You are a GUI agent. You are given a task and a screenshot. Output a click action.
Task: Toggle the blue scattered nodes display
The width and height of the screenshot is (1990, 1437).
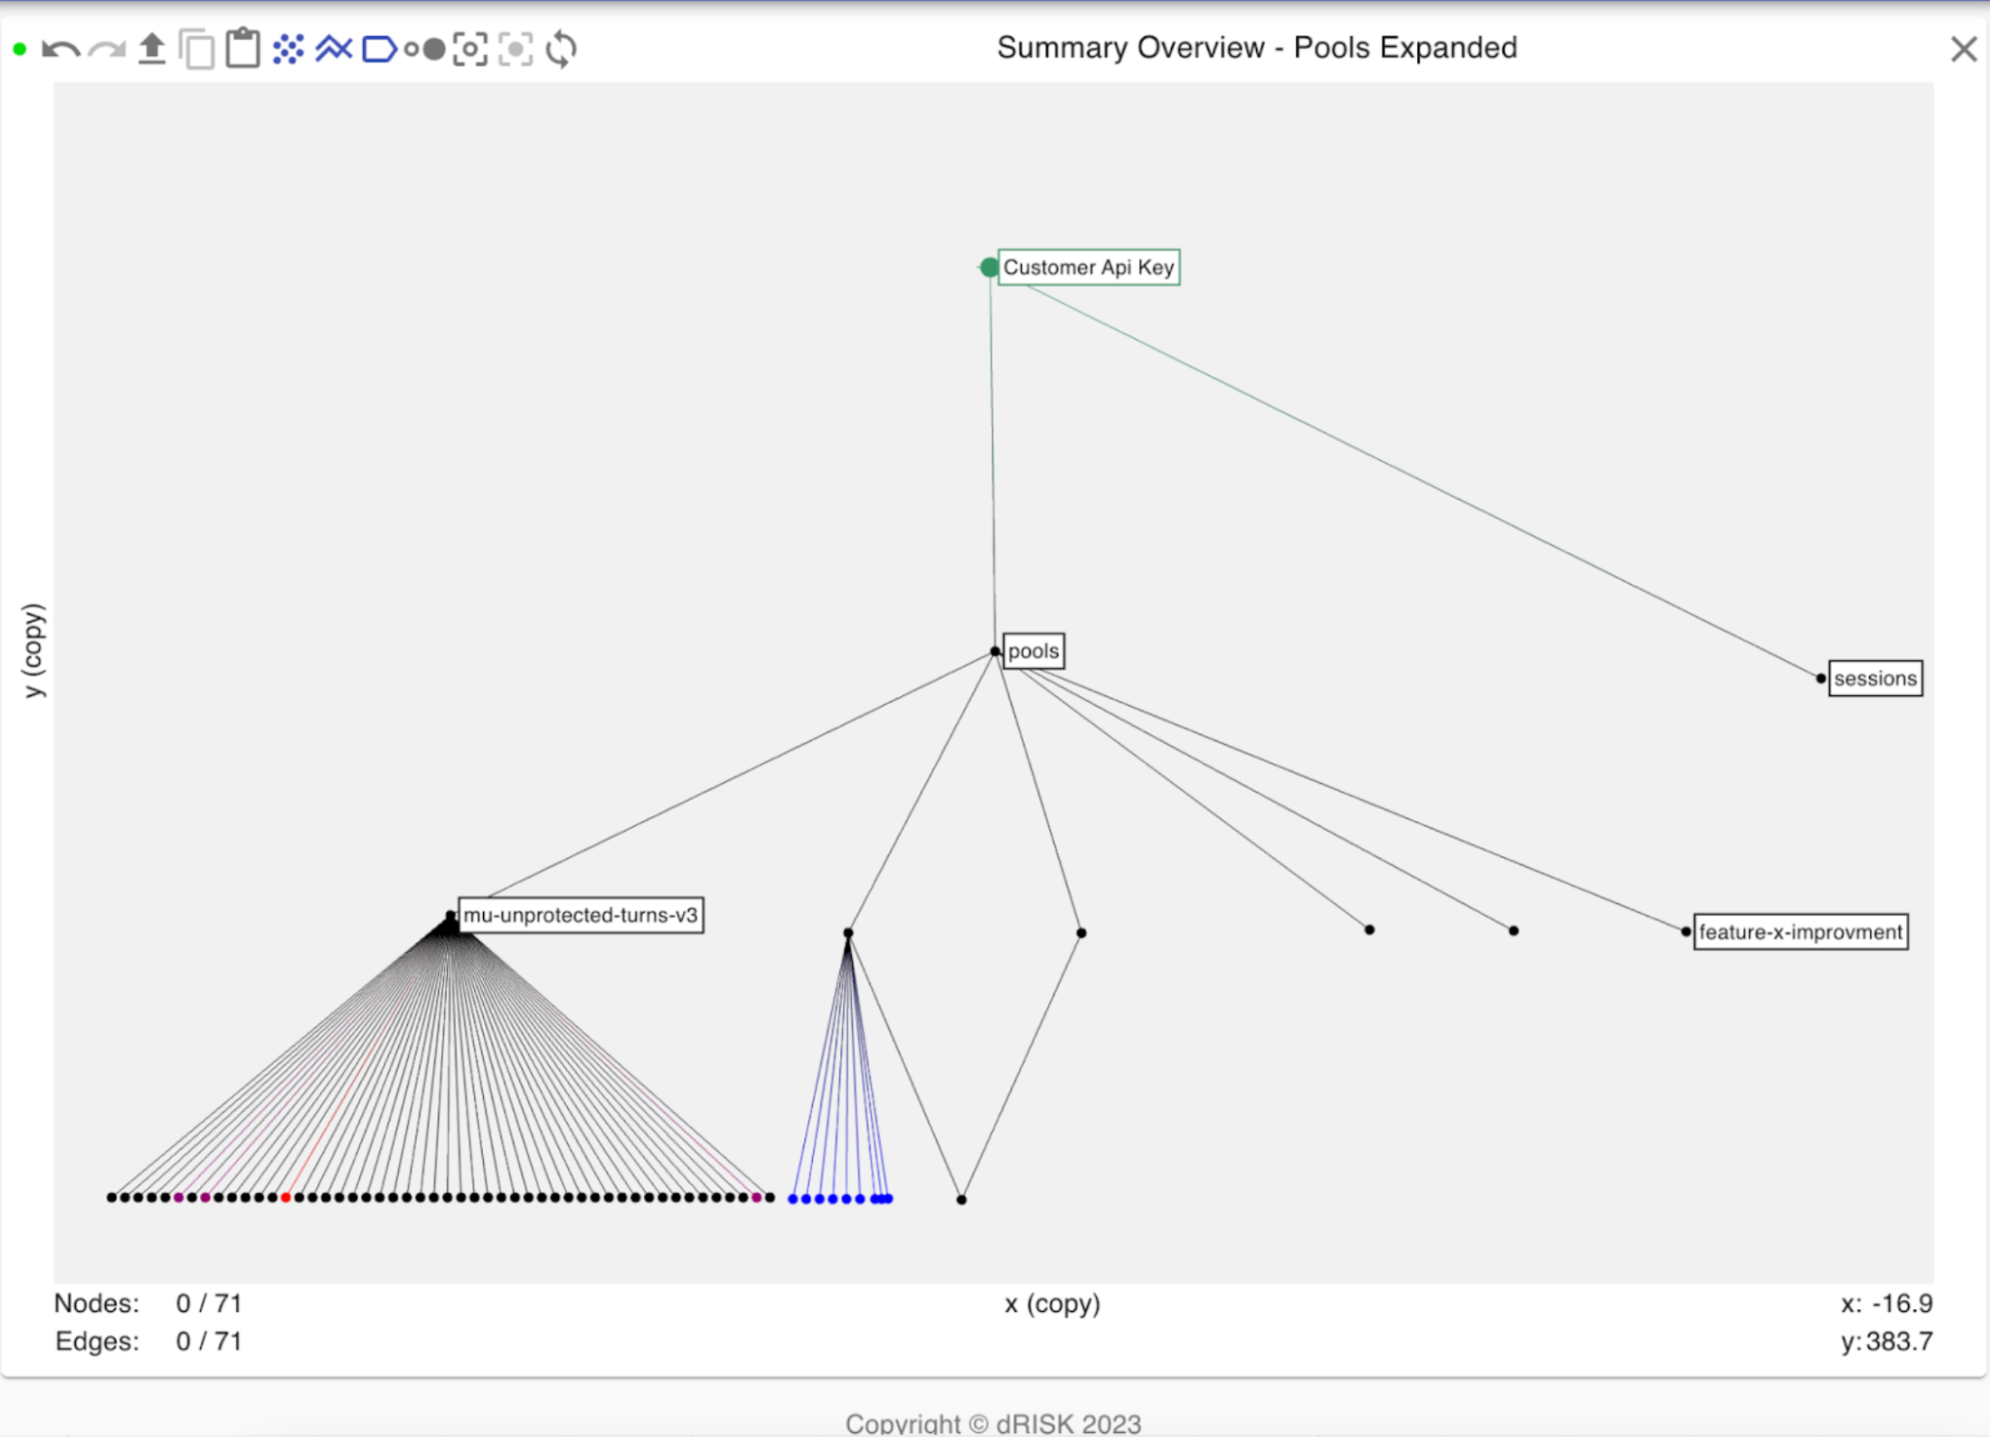(288, 49)
